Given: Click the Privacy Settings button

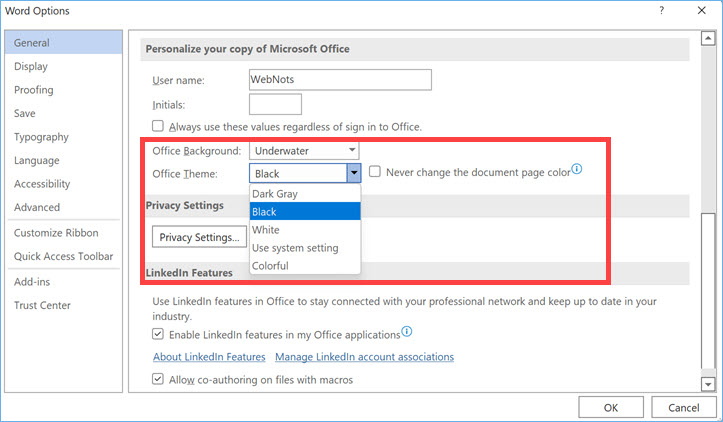Looking at the screenshot, I should pos(199,237).
